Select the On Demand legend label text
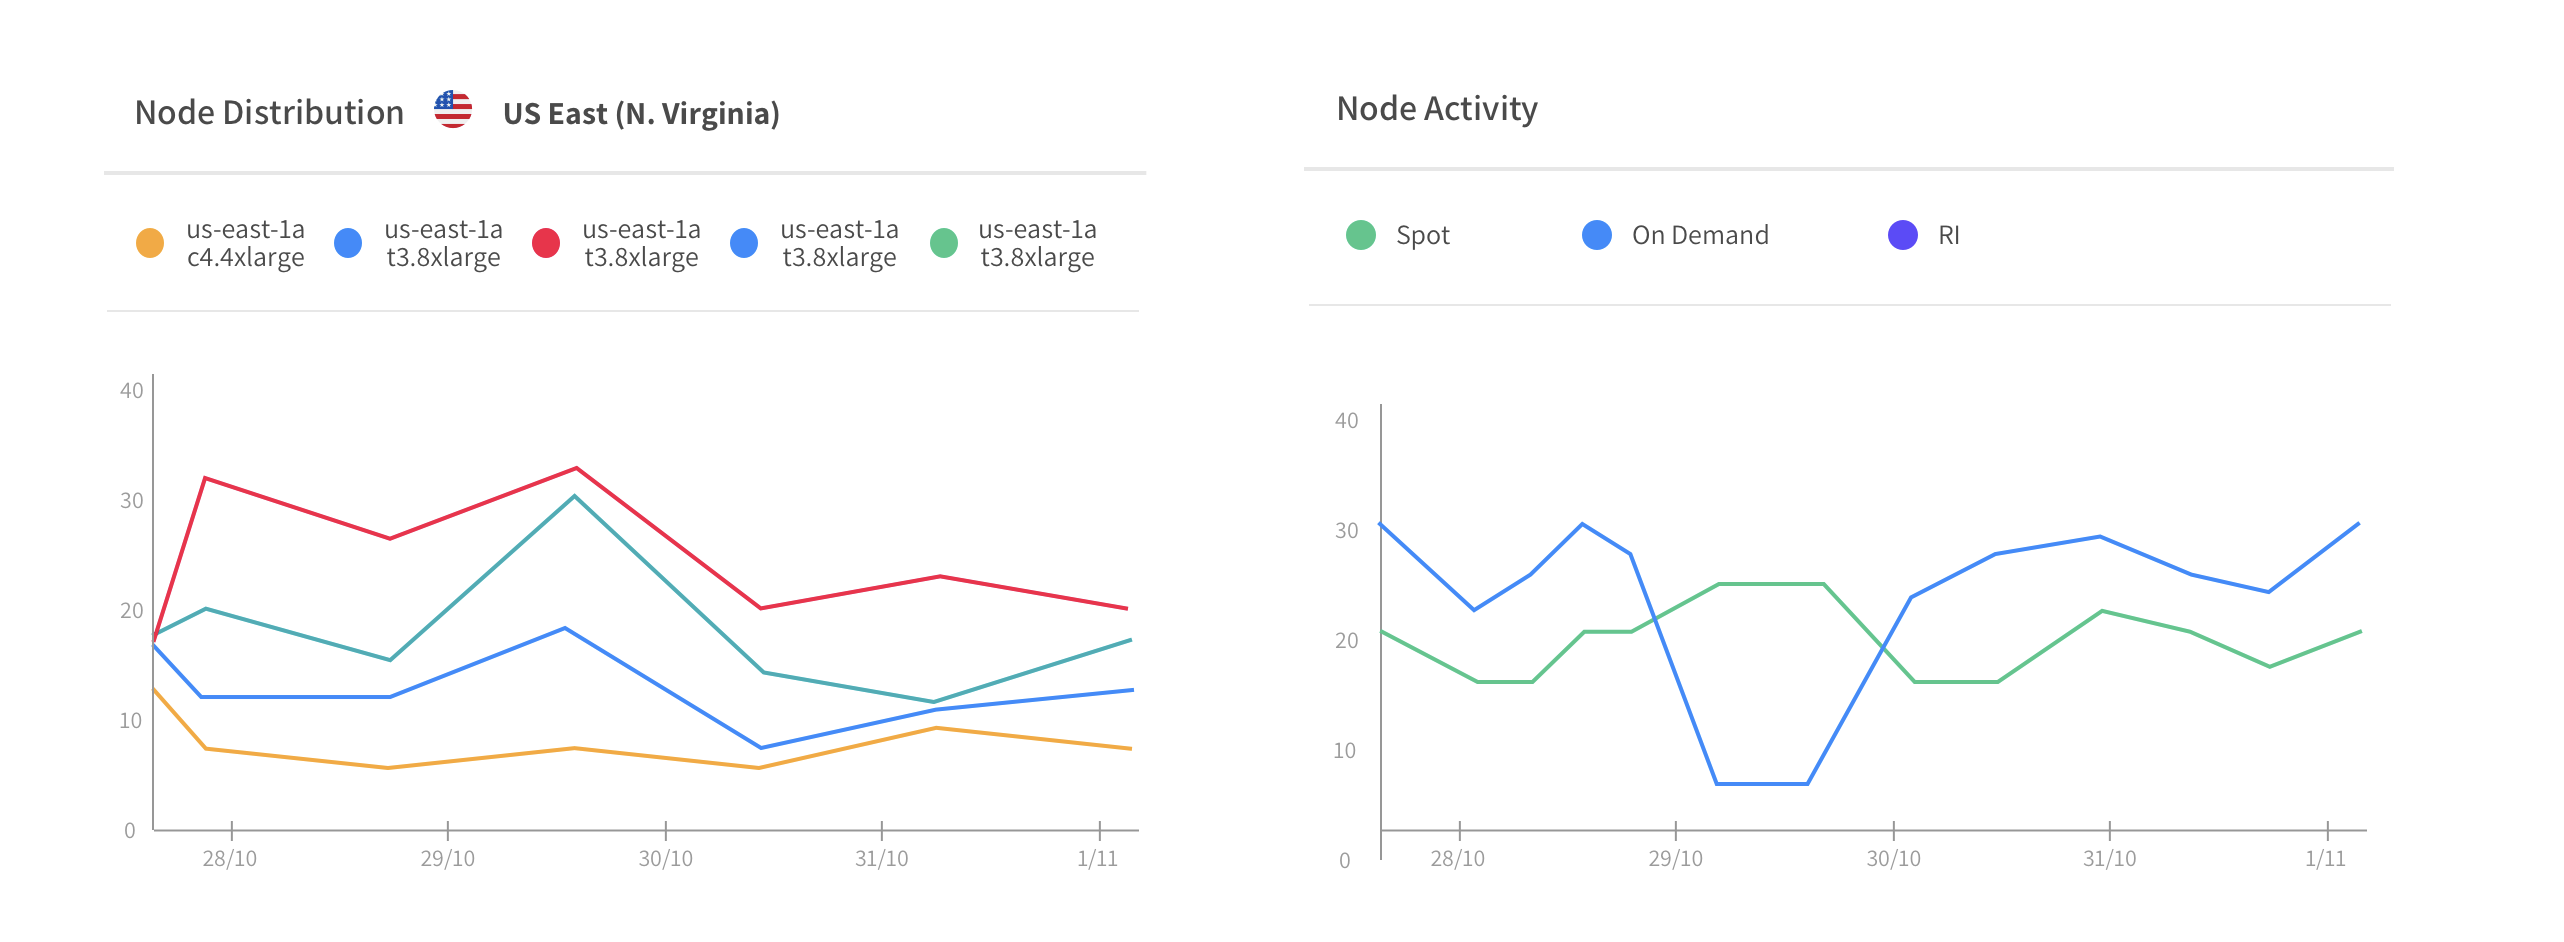2564x942 pixels. [x=1700, y=236]
